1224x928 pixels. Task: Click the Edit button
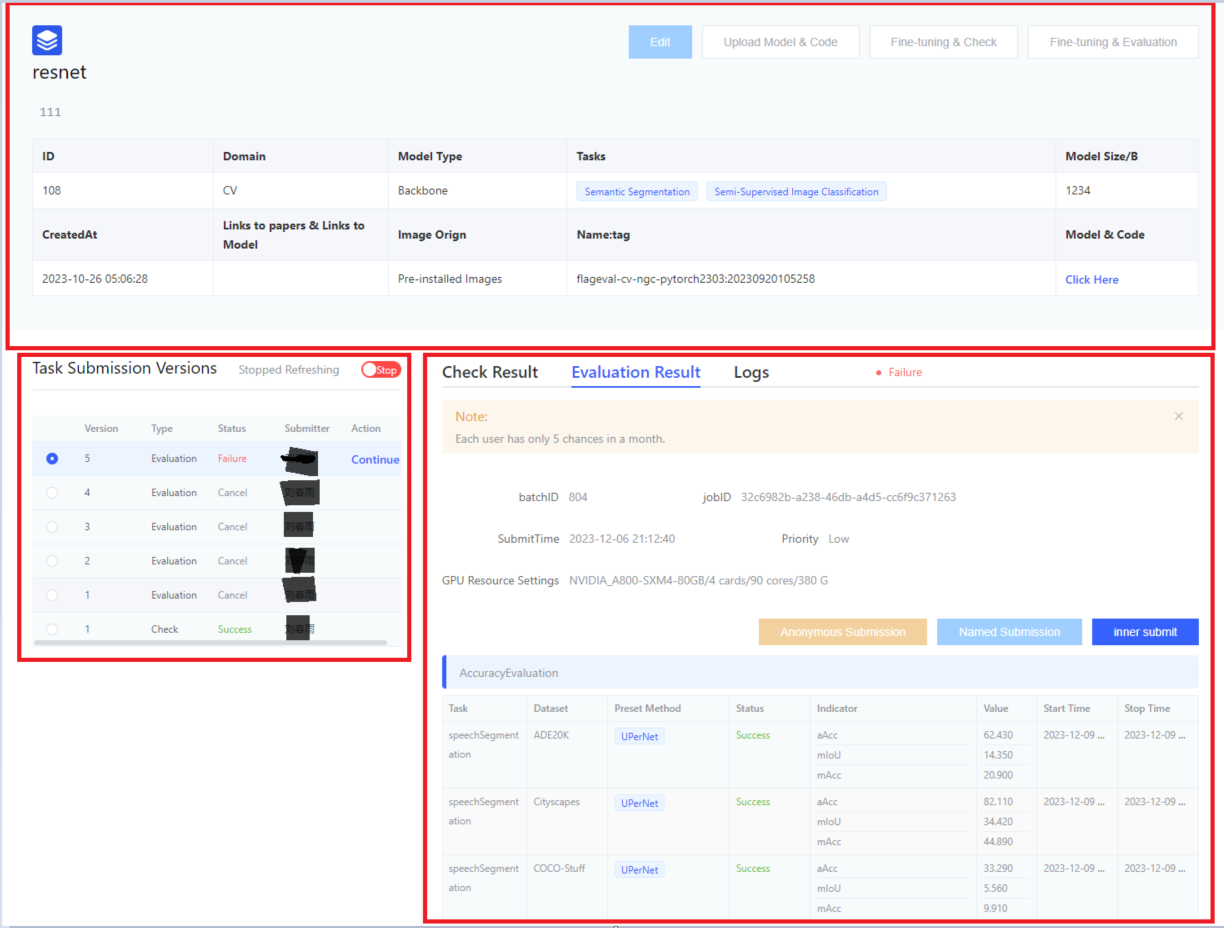pyautogui.click(x=660, y=42)
